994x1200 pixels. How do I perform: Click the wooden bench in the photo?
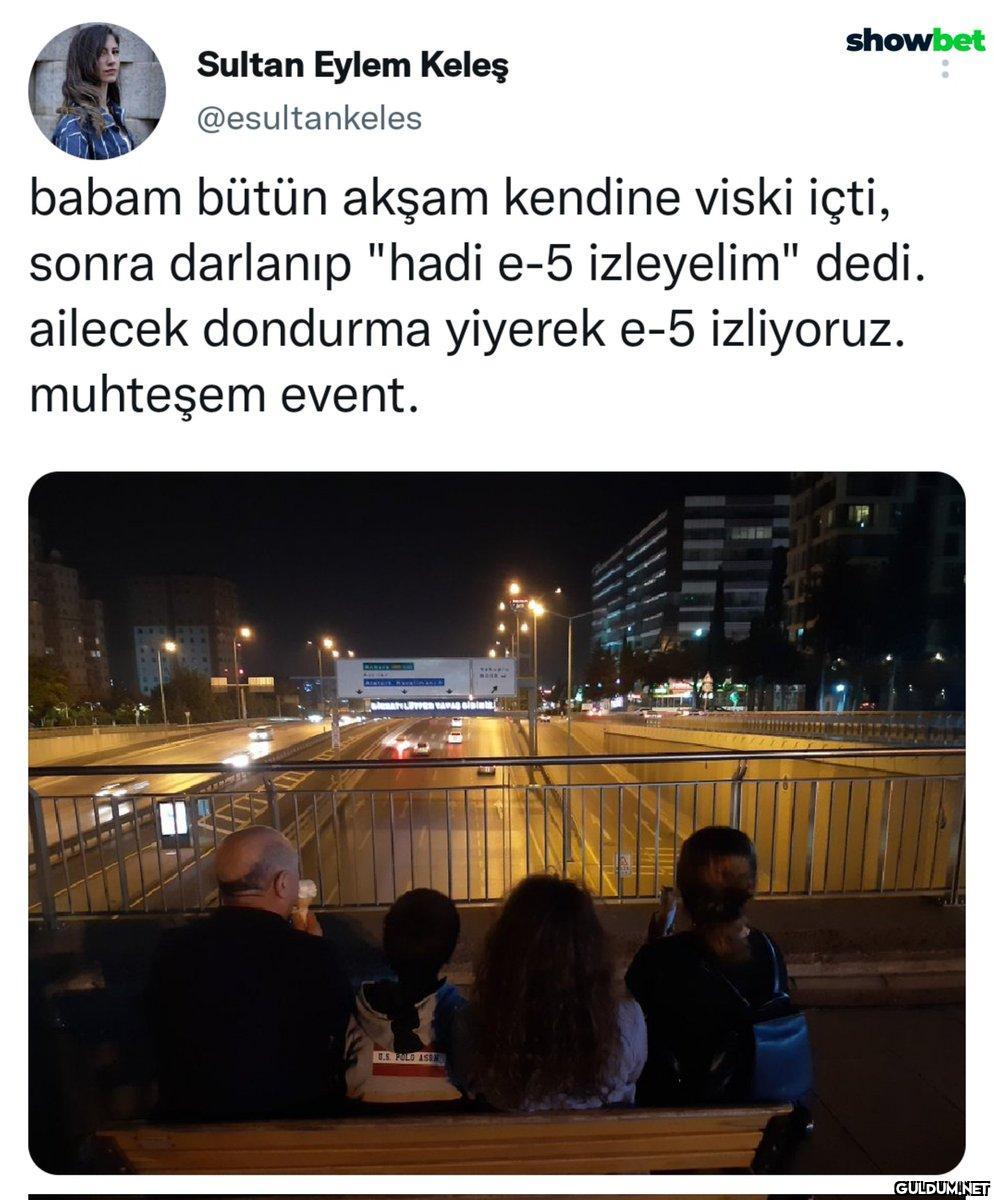(450, 1135)
